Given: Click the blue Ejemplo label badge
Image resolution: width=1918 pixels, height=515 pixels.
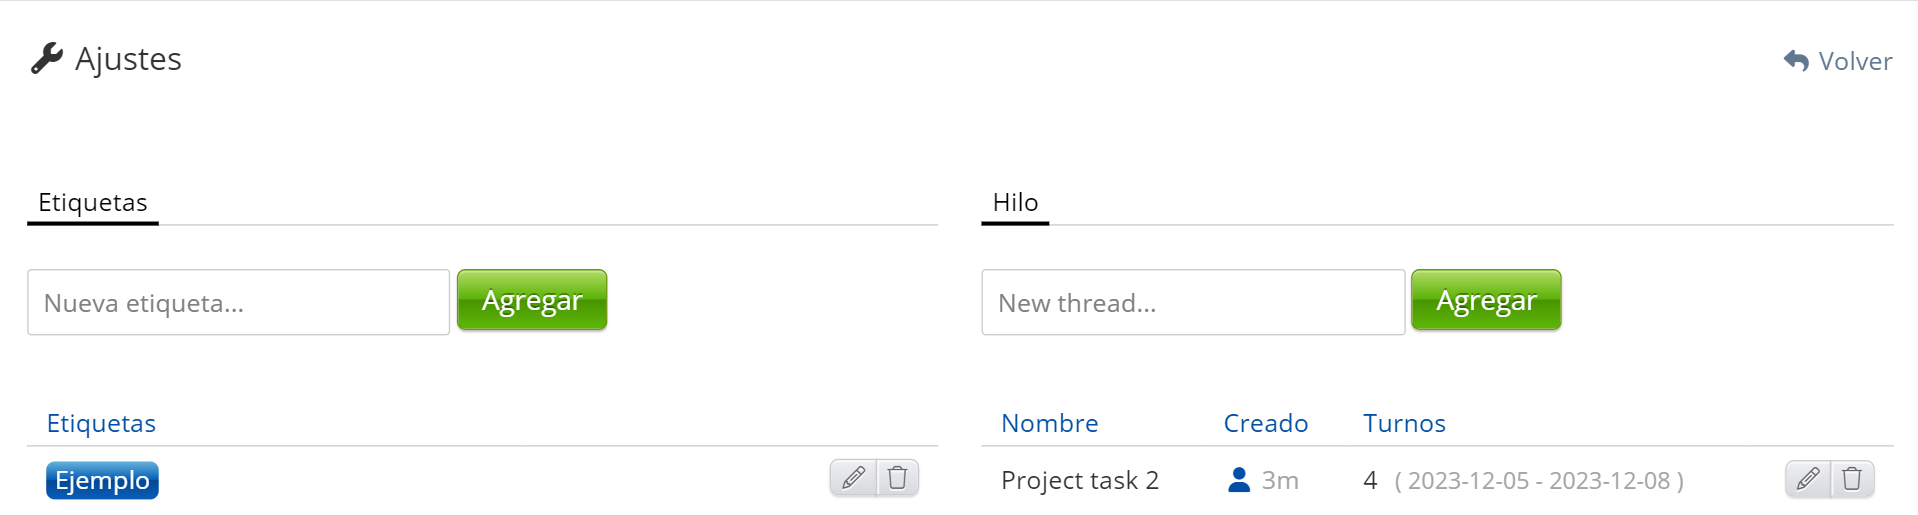Looking at the screenshot, I should pyautogui.click(x=102, y=480).
